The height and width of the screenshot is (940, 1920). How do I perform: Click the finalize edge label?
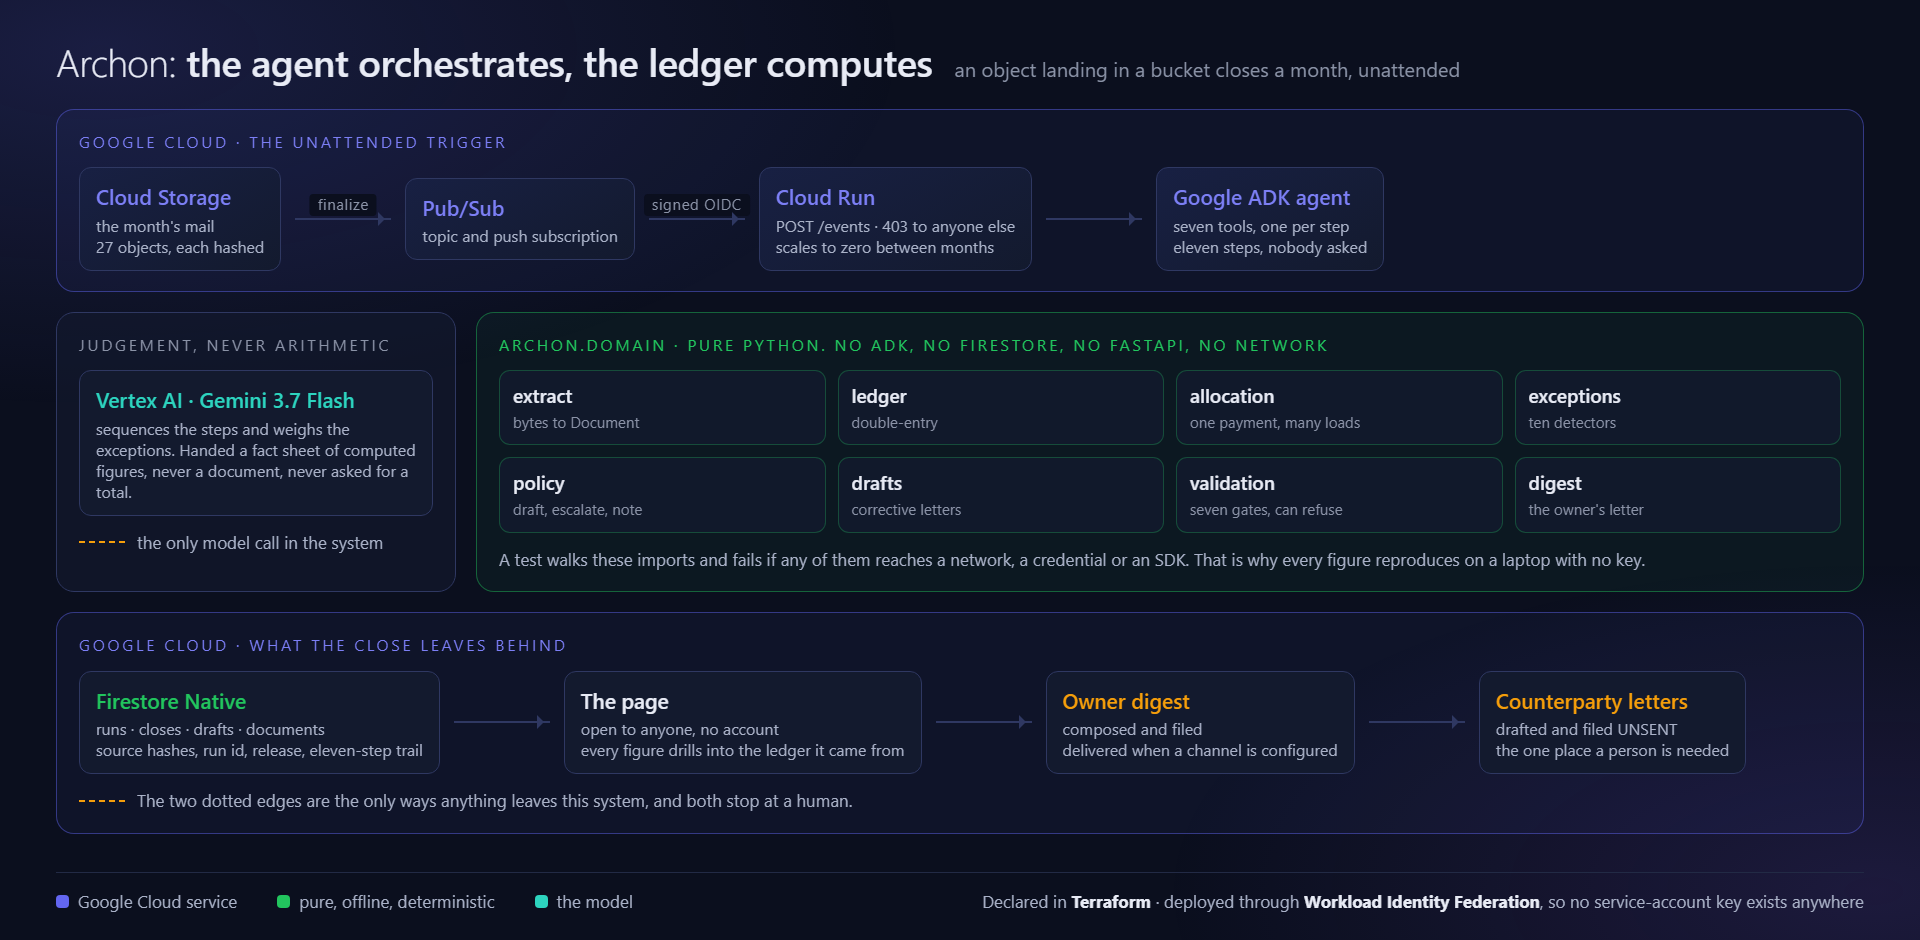[x=343, y=205]
